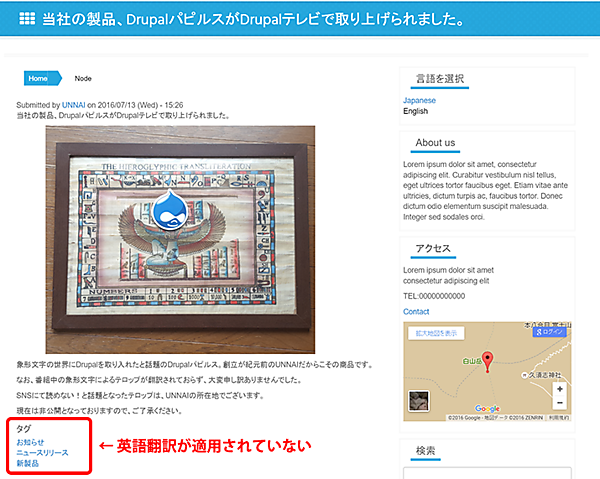
Task: Zoom out the map with minus
Action: (x=559, y=402)
